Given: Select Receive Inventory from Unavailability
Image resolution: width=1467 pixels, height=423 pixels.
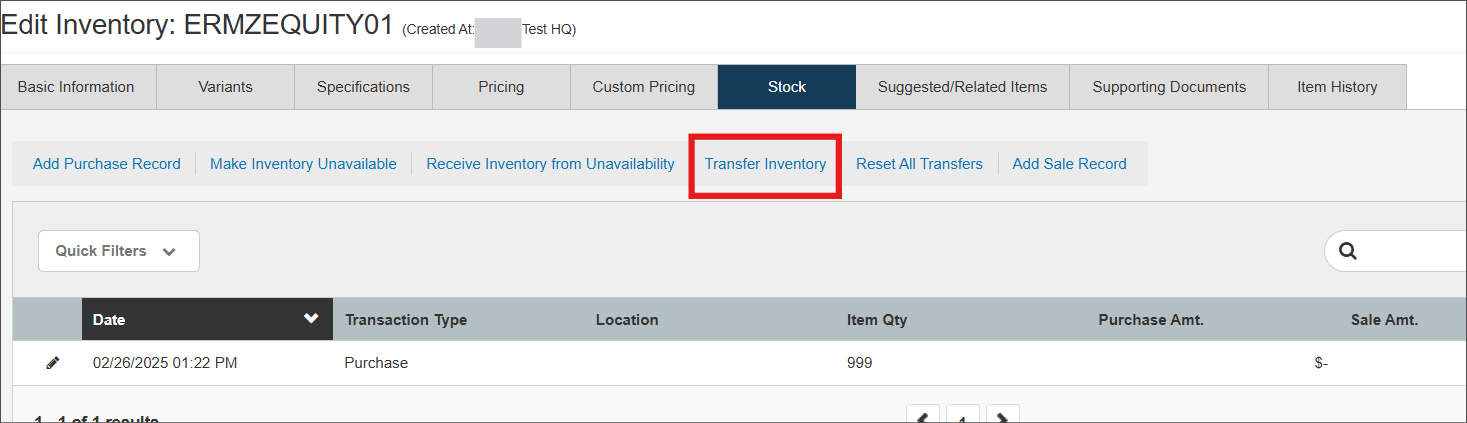Looking at the screenshot, I should 550,164.
